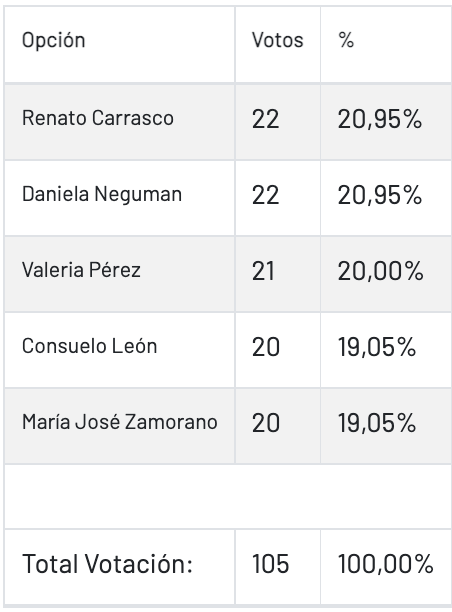The width and height of the screenshot is (452, 612).
Task: Click María José Zamorano's 19,05% percentage
Action: [377, 423]
